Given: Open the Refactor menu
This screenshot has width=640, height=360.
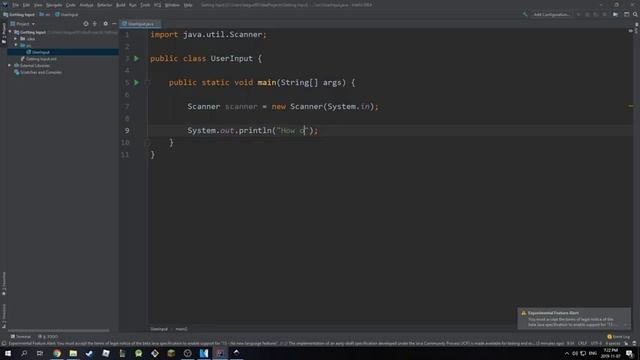Looking at the screenshot, I should (x=104, y=5).
